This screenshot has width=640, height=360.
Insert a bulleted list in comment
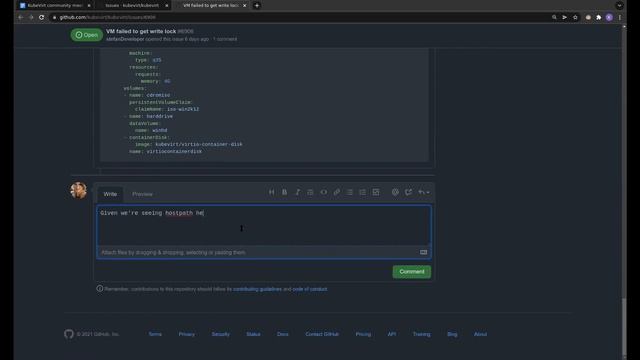tap(350, 192)
